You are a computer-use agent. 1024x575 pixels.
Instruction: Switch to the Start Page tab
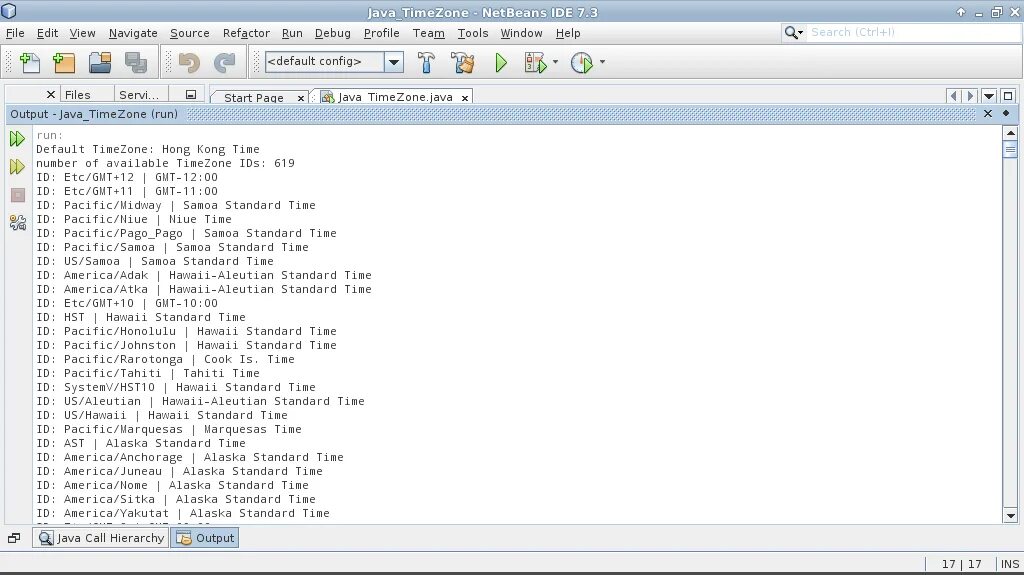(x=253, y=97)
